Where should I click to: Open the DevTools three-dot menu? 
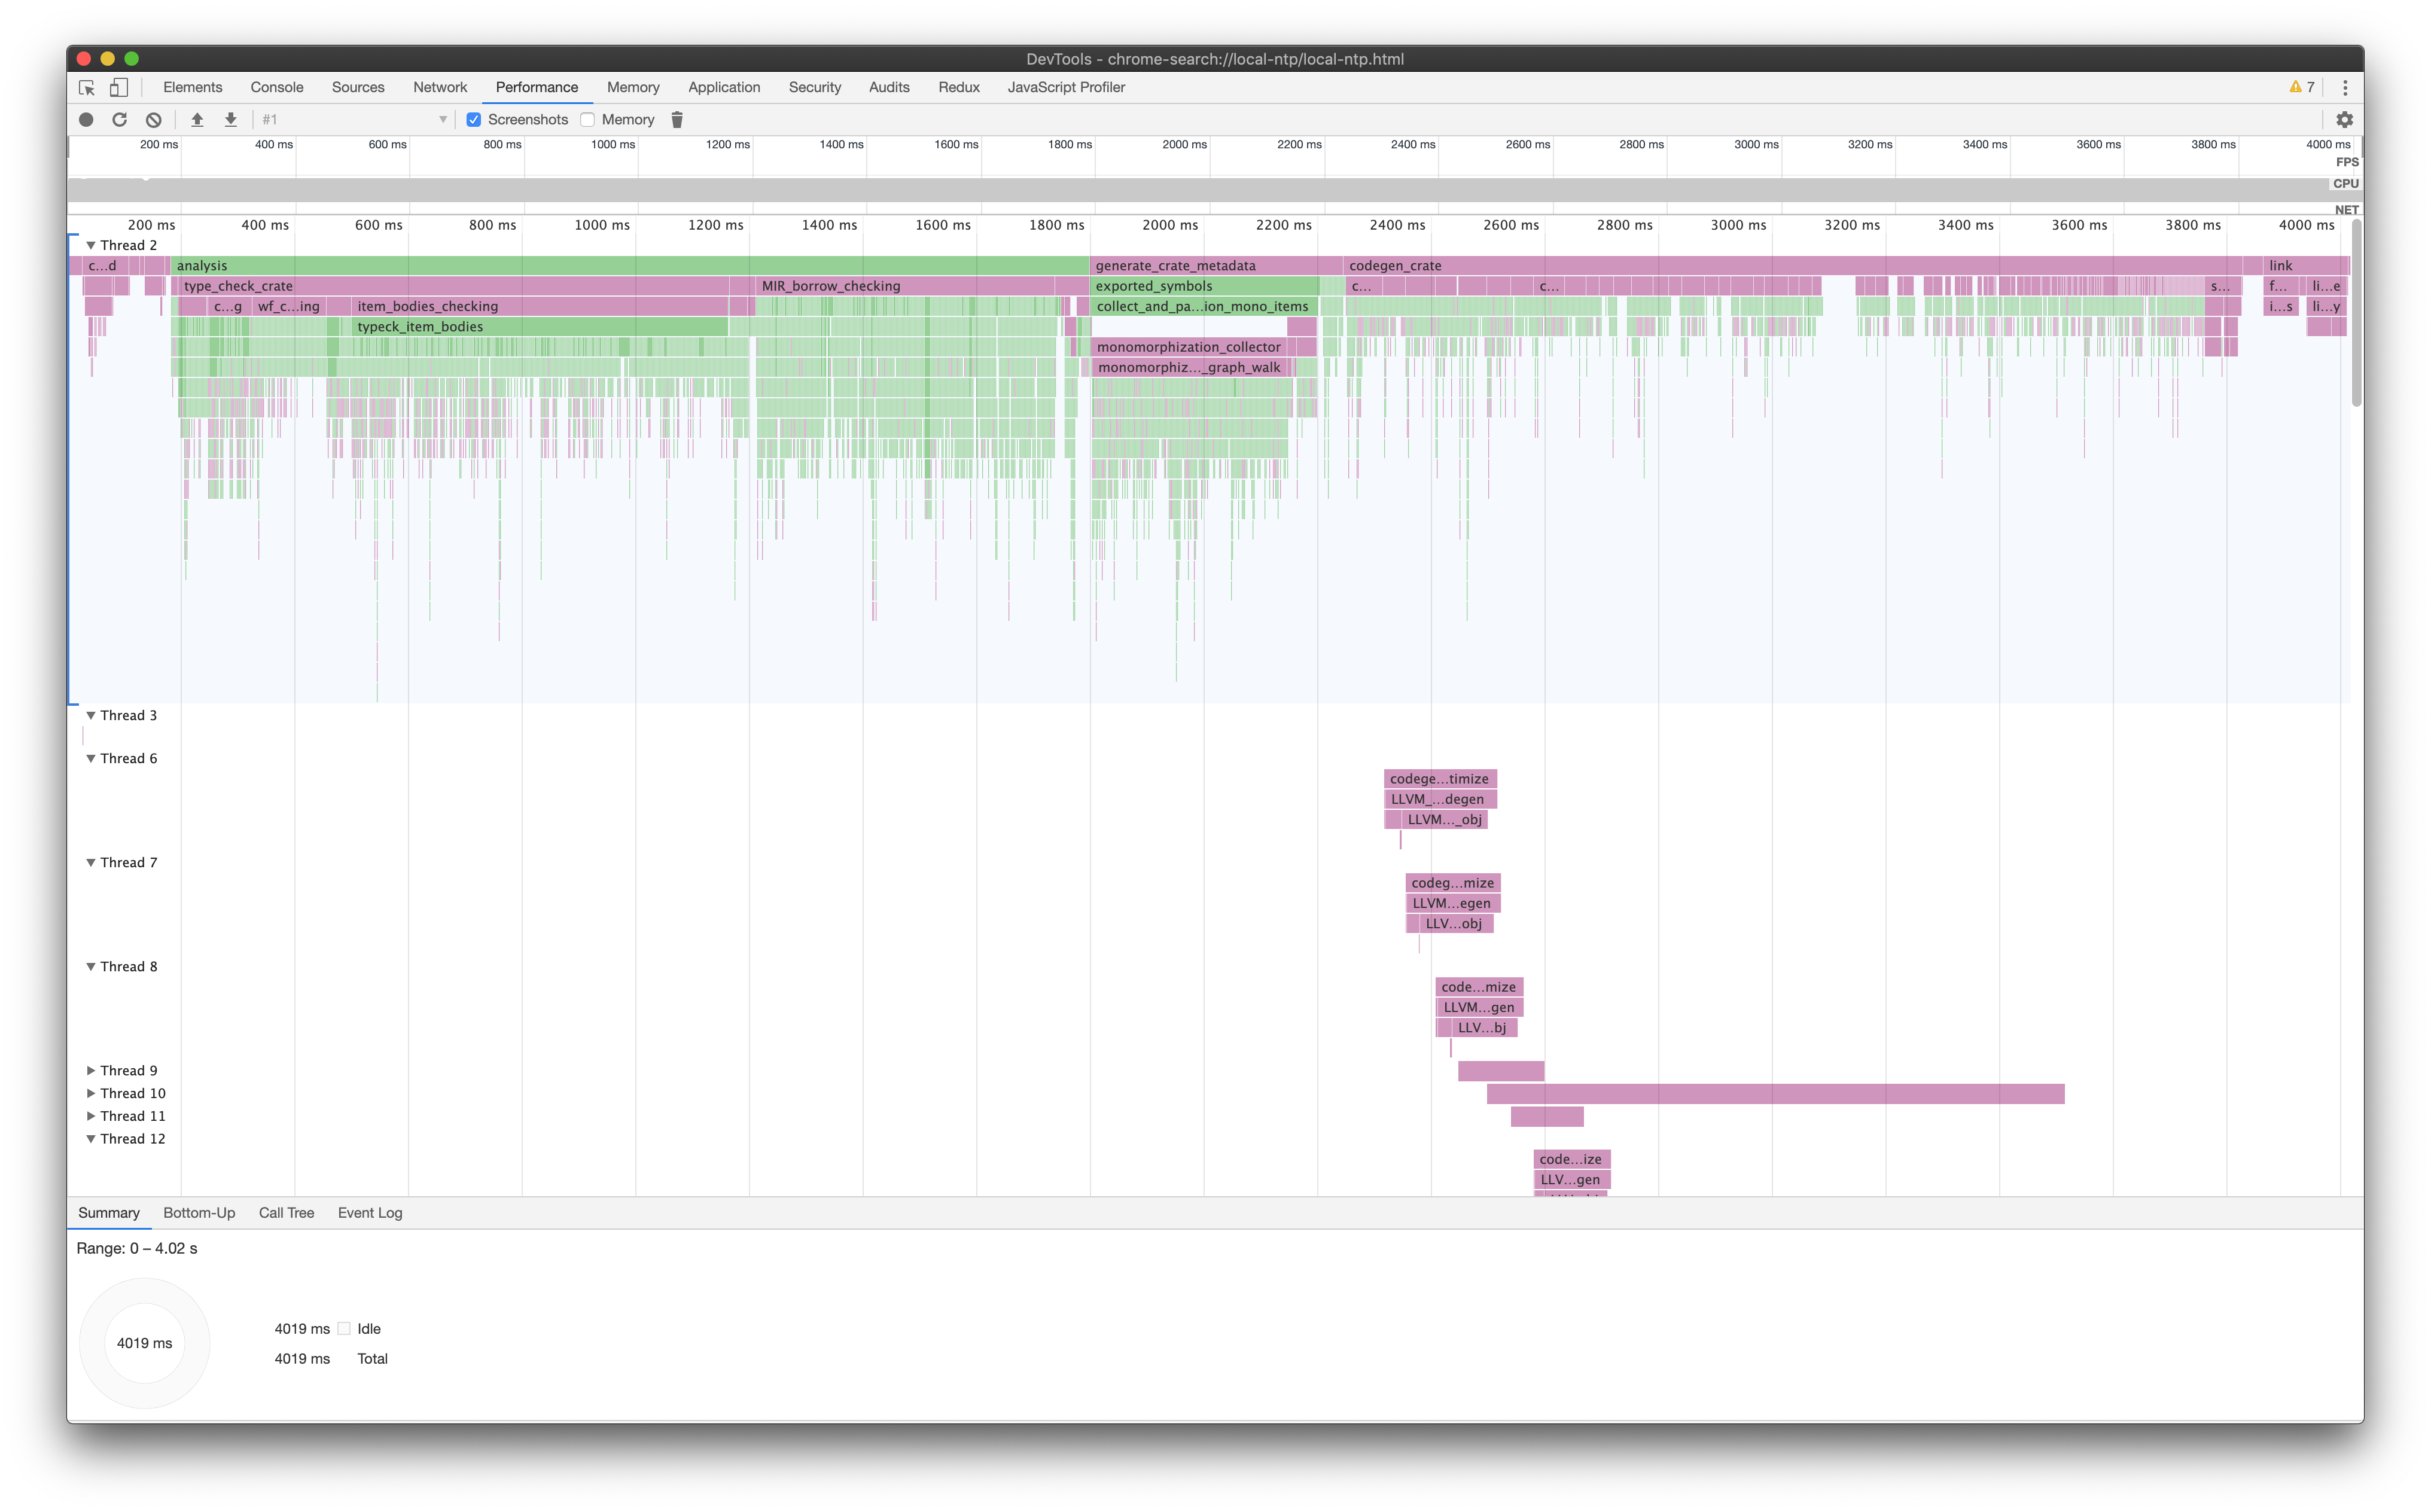tap(2345, 88)
